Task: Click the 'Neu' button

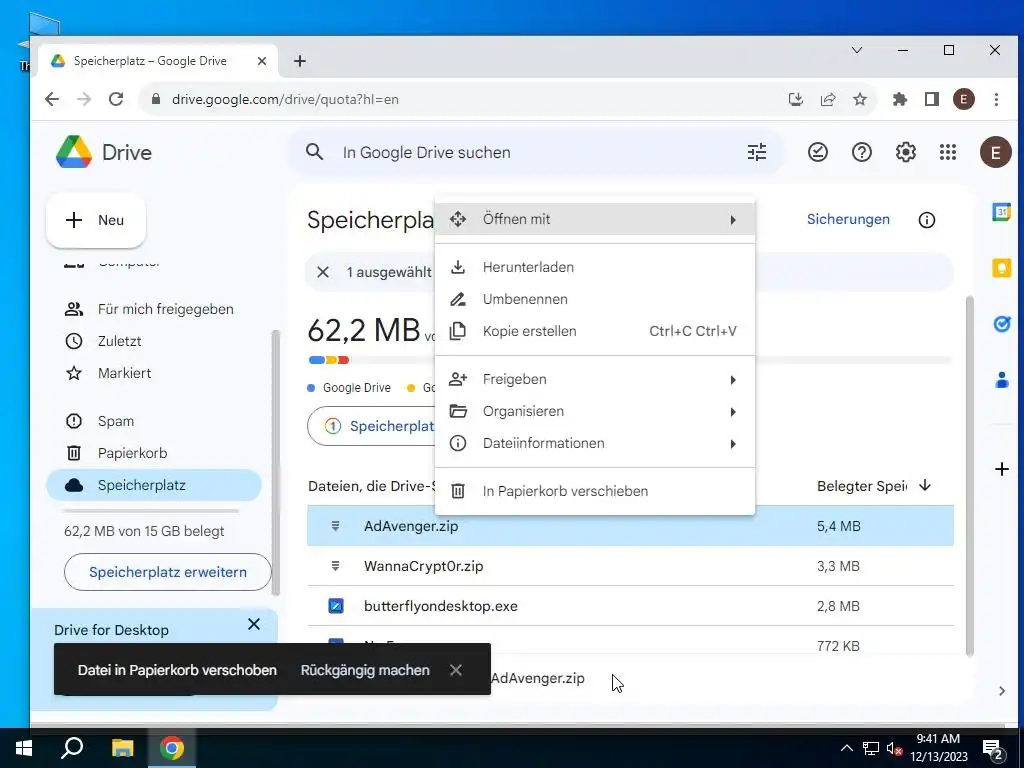Action: pos(96,220)
